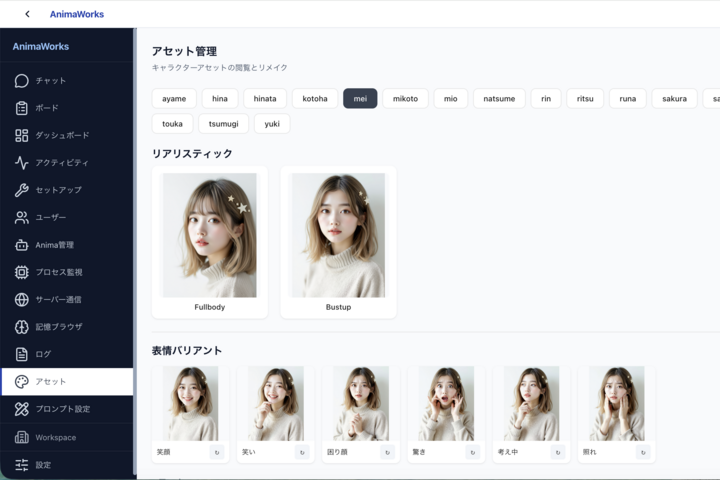720x480 pixels.
Task: Select the mikoto character tab
Action: tap(405, 98)
